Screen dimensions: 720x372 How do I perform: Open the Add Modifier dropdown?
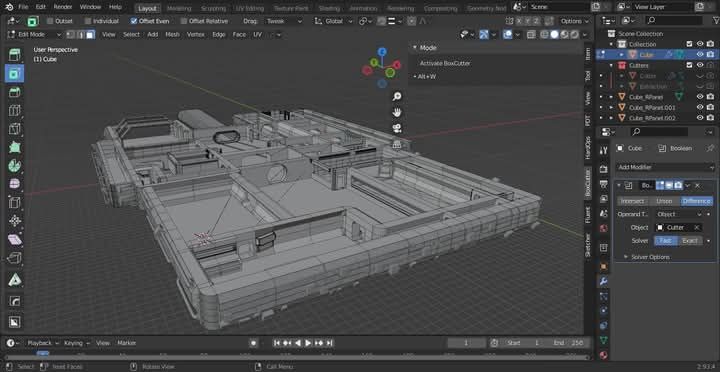[665, 167]
